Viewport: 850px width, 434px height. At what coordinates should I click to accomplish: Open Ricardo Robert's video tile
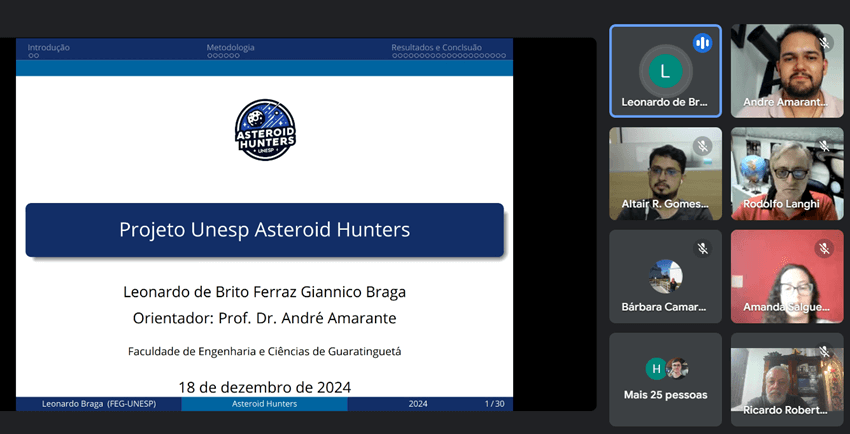point(787,379)
